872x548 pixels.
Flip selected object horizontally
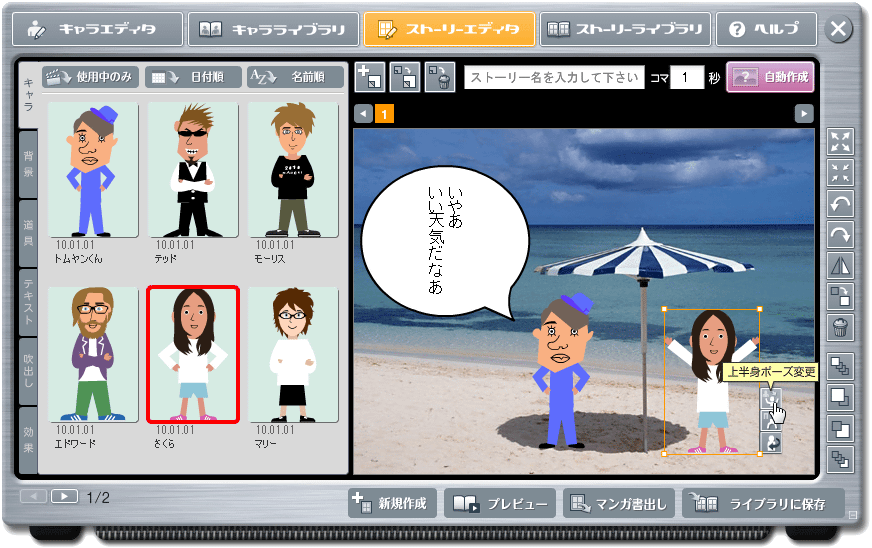click(x=840, y=266)
